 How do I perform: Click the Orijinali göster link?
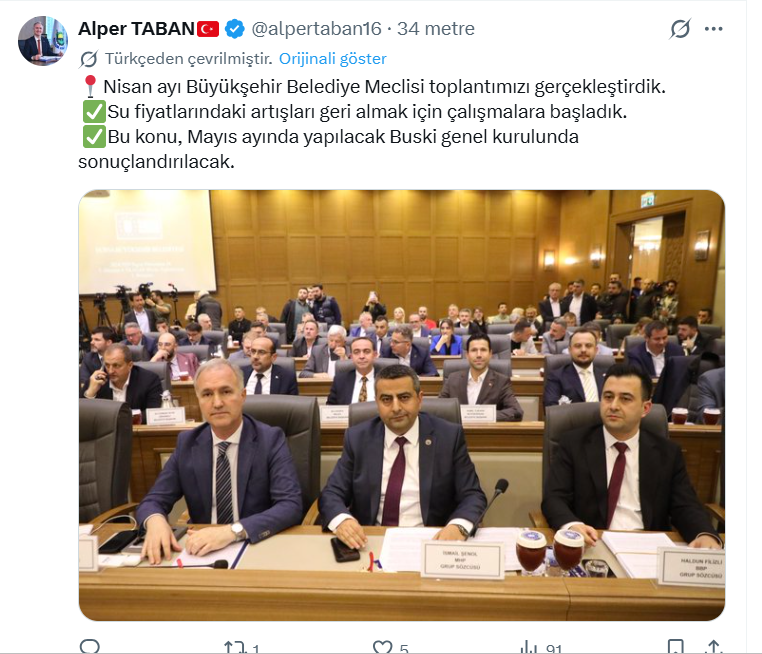click(x=332, y=59)
